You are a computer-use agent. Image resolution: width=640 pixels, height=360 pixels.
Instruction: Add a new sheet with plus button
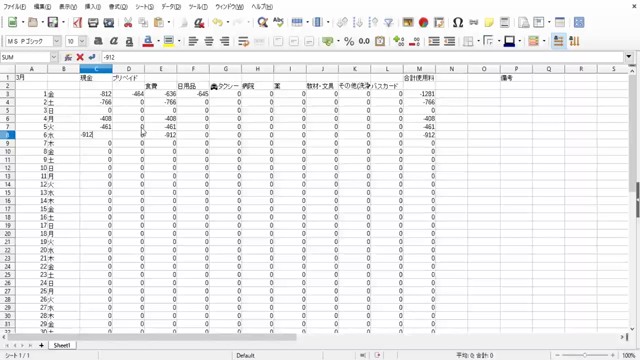click(41, 345)
